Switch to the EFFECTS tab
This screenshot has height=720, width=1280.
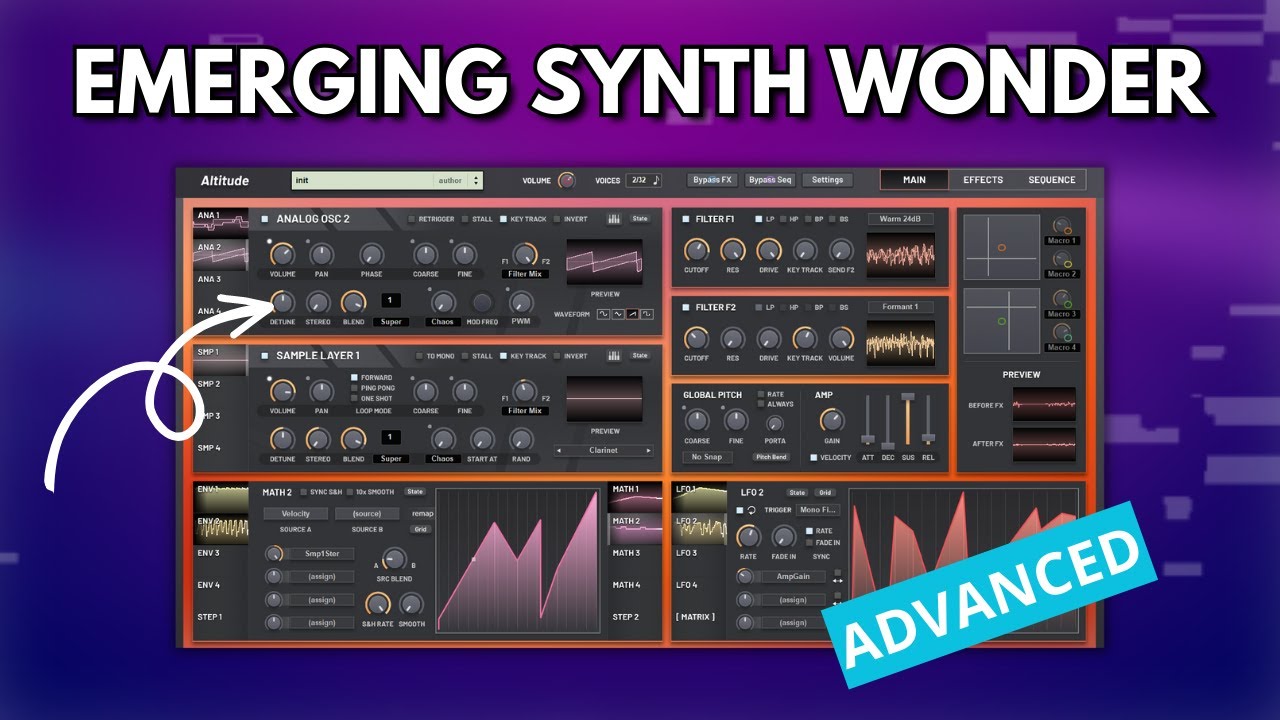click(x=983, y=180)
